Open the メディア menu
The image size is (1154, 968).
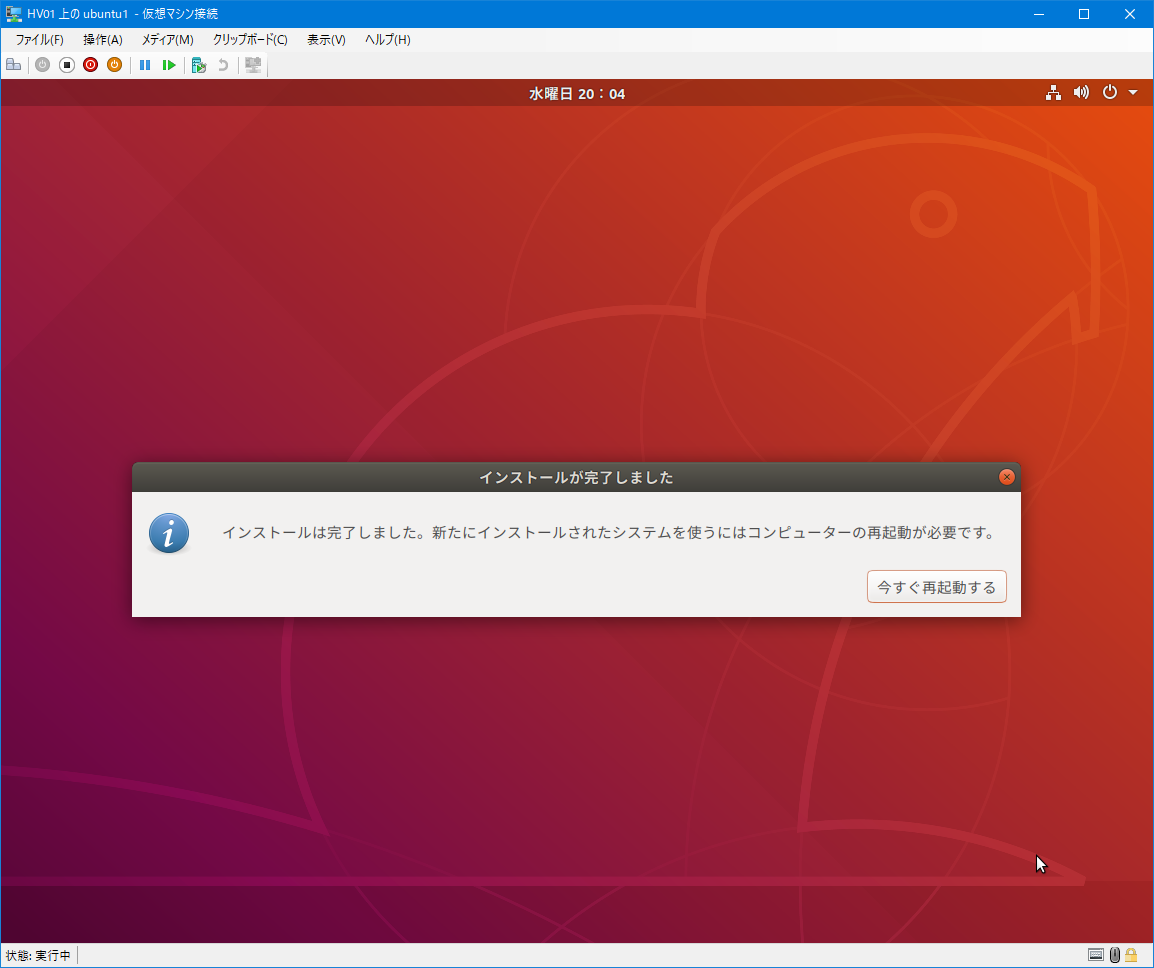click(167, 40)
